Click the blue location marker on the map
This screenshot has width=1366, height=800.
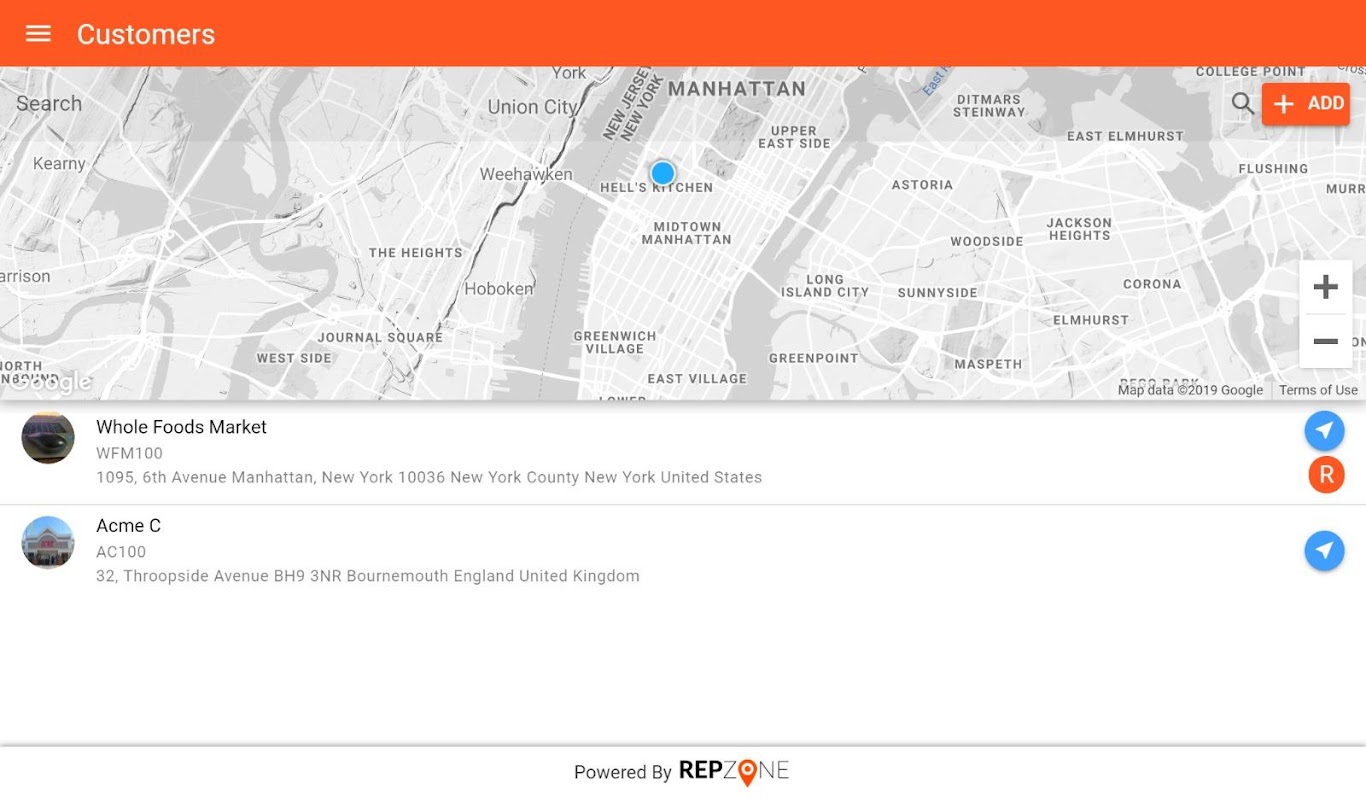coord(663,174)
